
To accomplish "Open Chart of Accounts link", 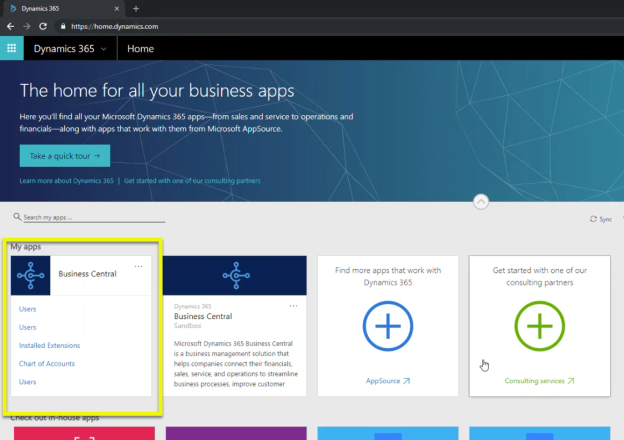I will point(47,364).
